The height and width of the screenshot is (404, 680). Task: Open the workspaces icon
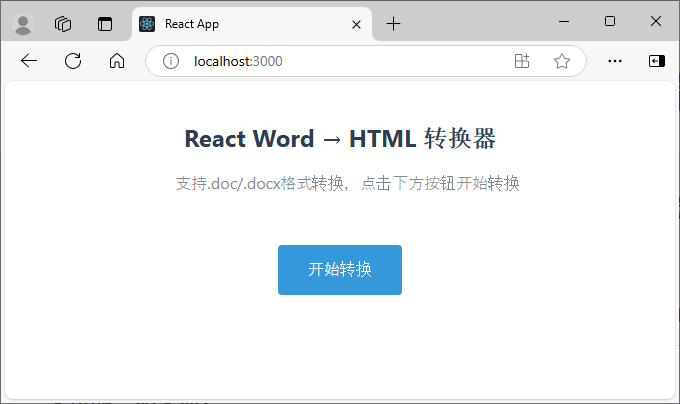[x=63, y=24]
